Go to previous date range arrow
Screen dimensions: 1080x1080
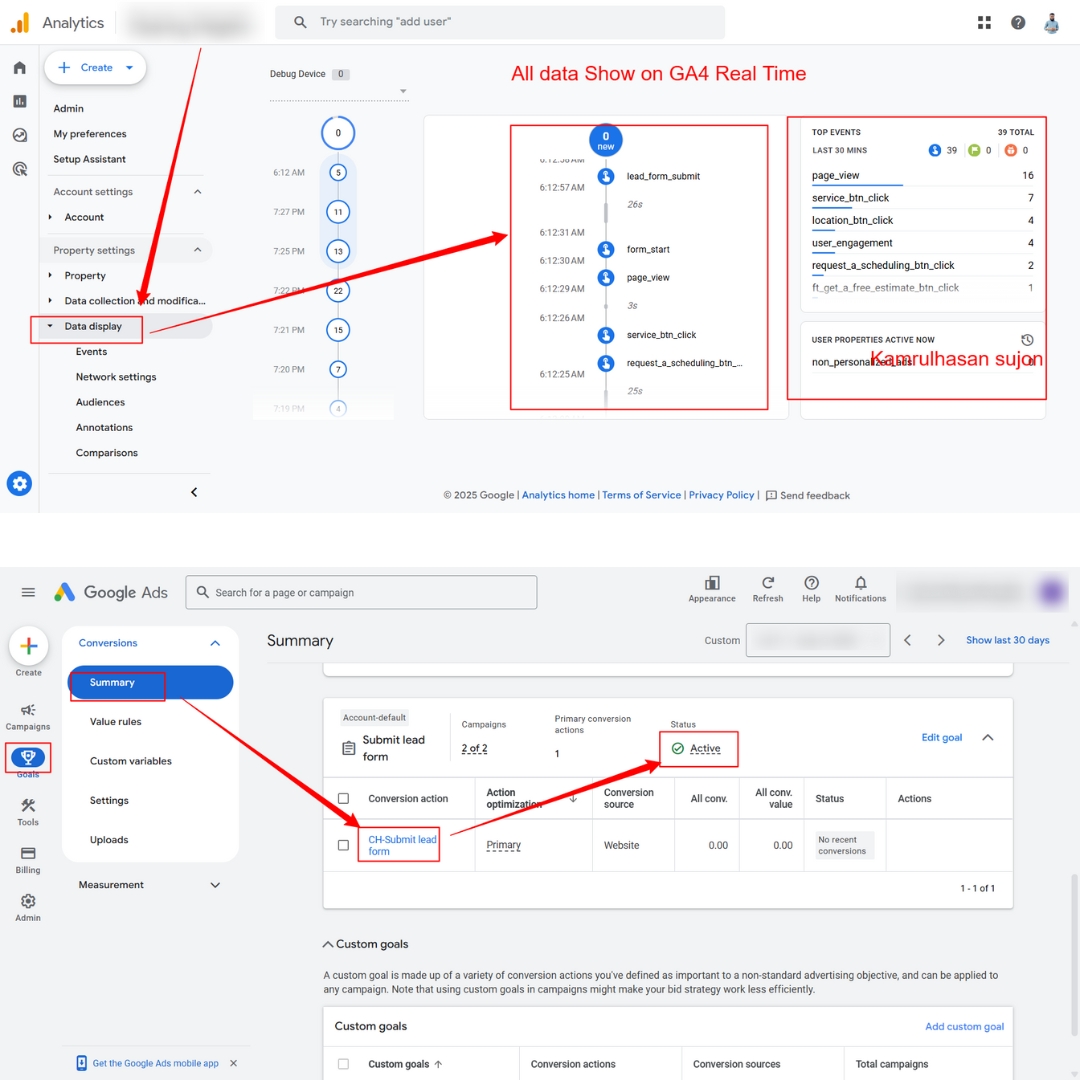tap(908, 640)
